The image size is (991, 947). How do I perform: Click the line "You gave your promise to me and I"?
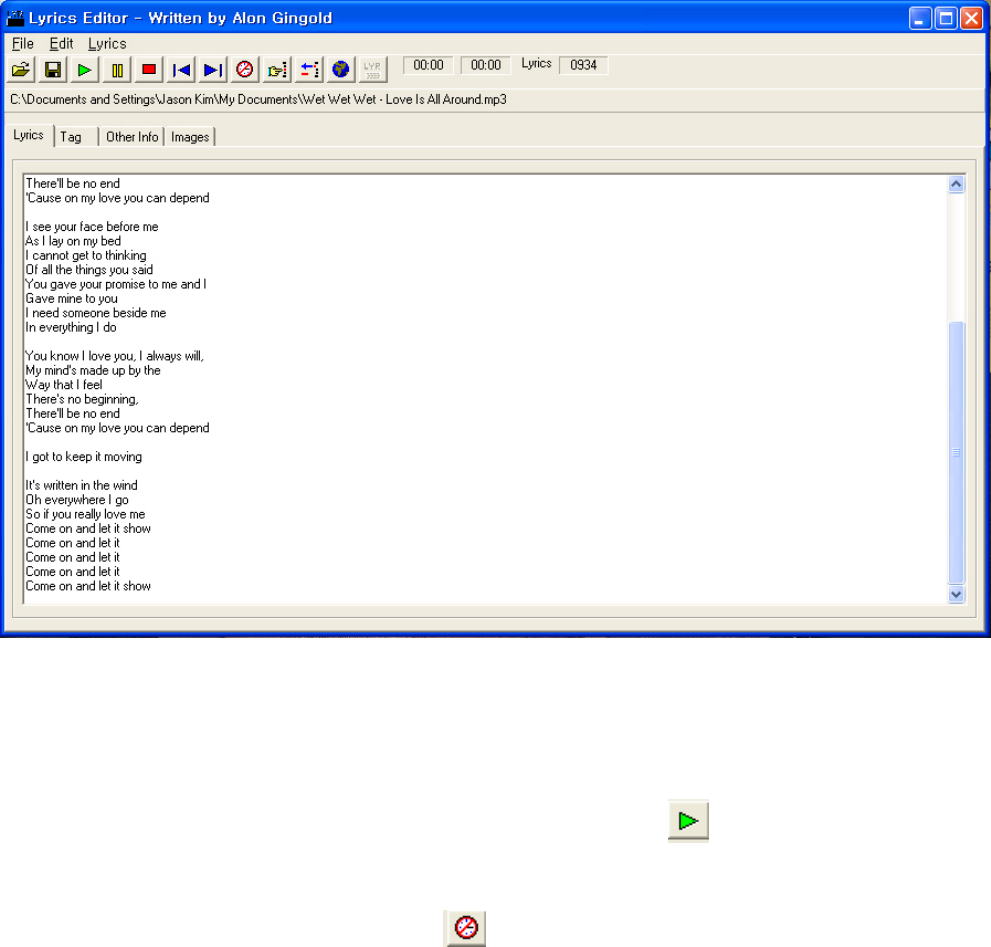[116, 284]
